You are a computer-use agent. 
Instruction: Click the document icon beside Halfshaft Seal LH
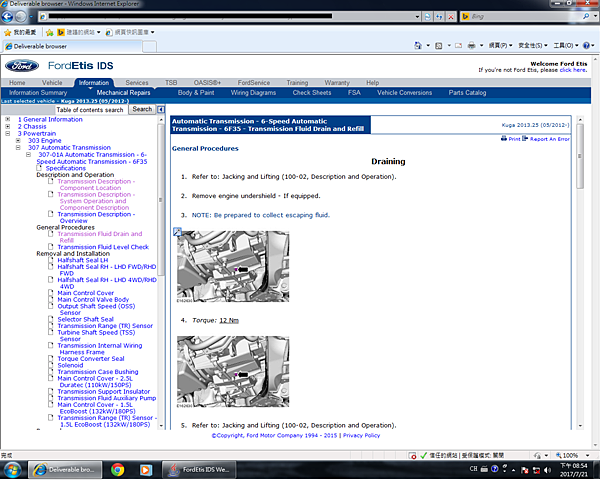[51, 260]
